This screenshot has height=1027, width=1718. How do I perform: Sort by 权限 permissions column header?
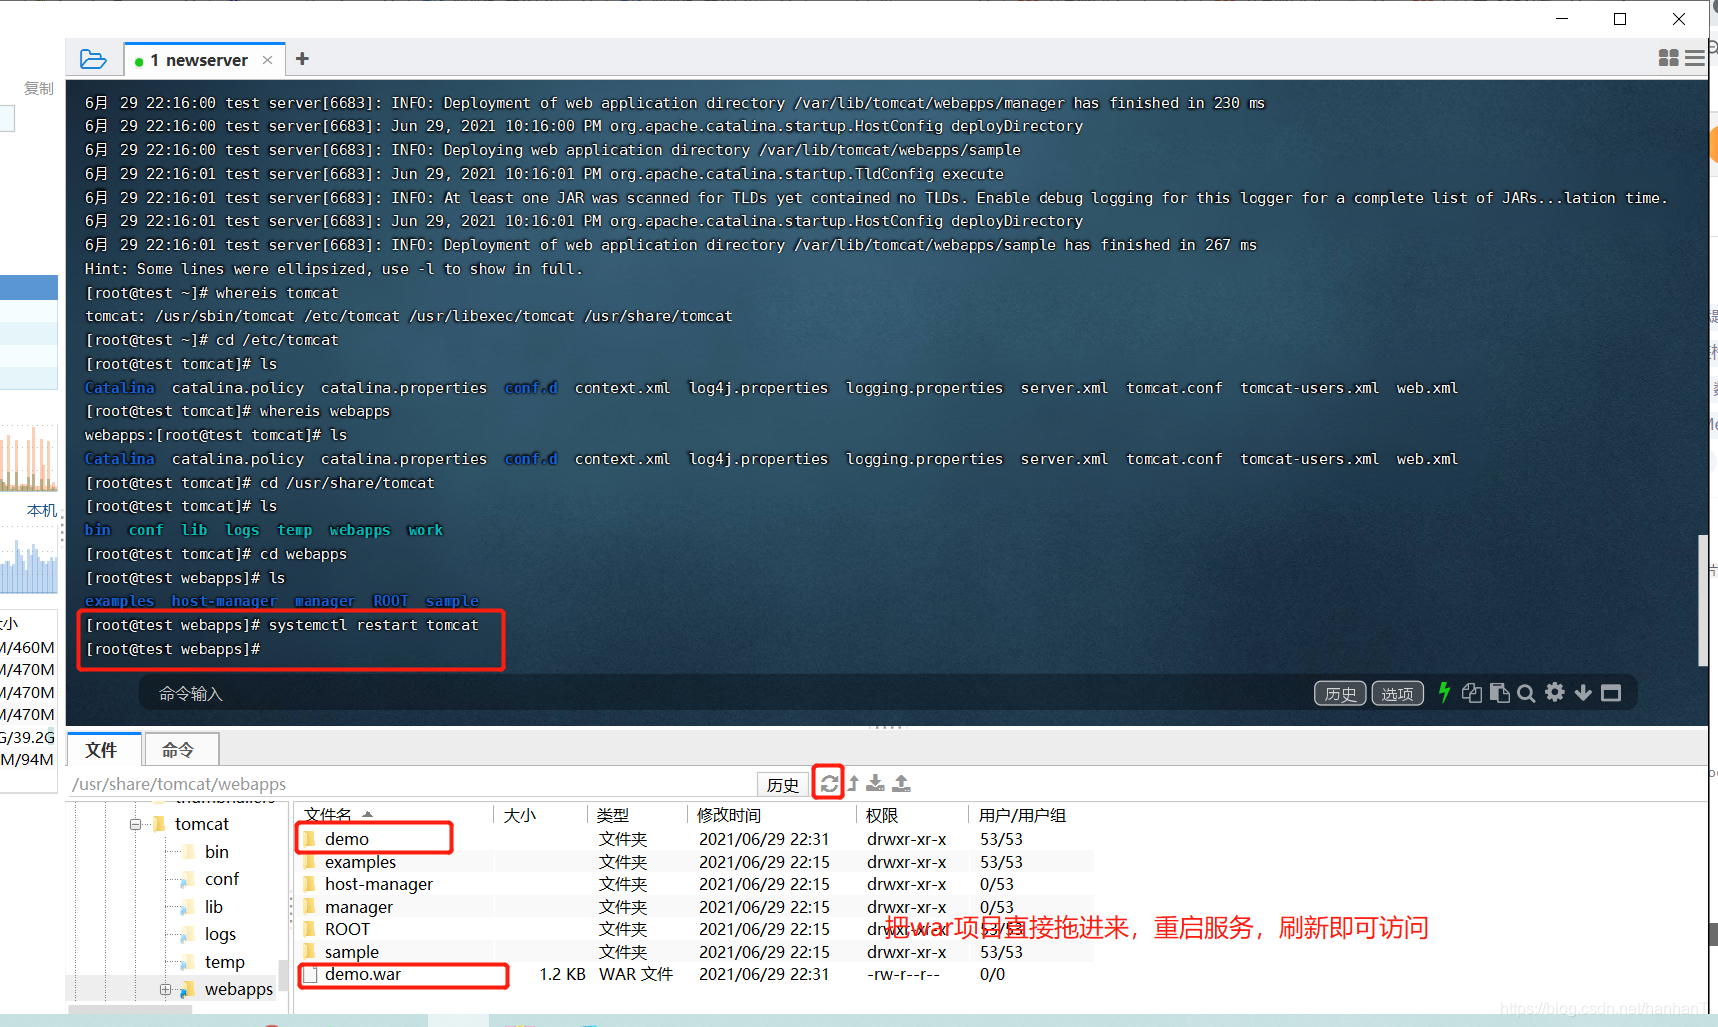(x=911, y=815)
